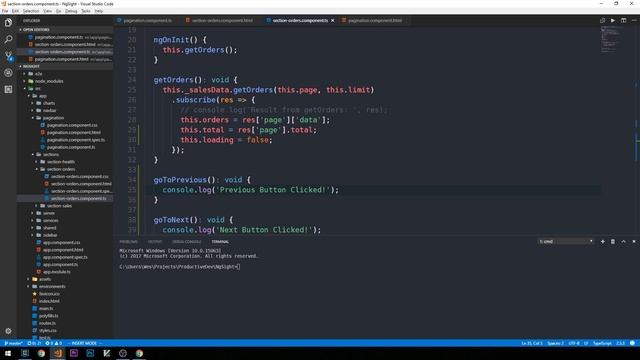This screenshot has width=640, height=360.
Task: Open styles.css in explorer
Action: click(x=48, y=331)
